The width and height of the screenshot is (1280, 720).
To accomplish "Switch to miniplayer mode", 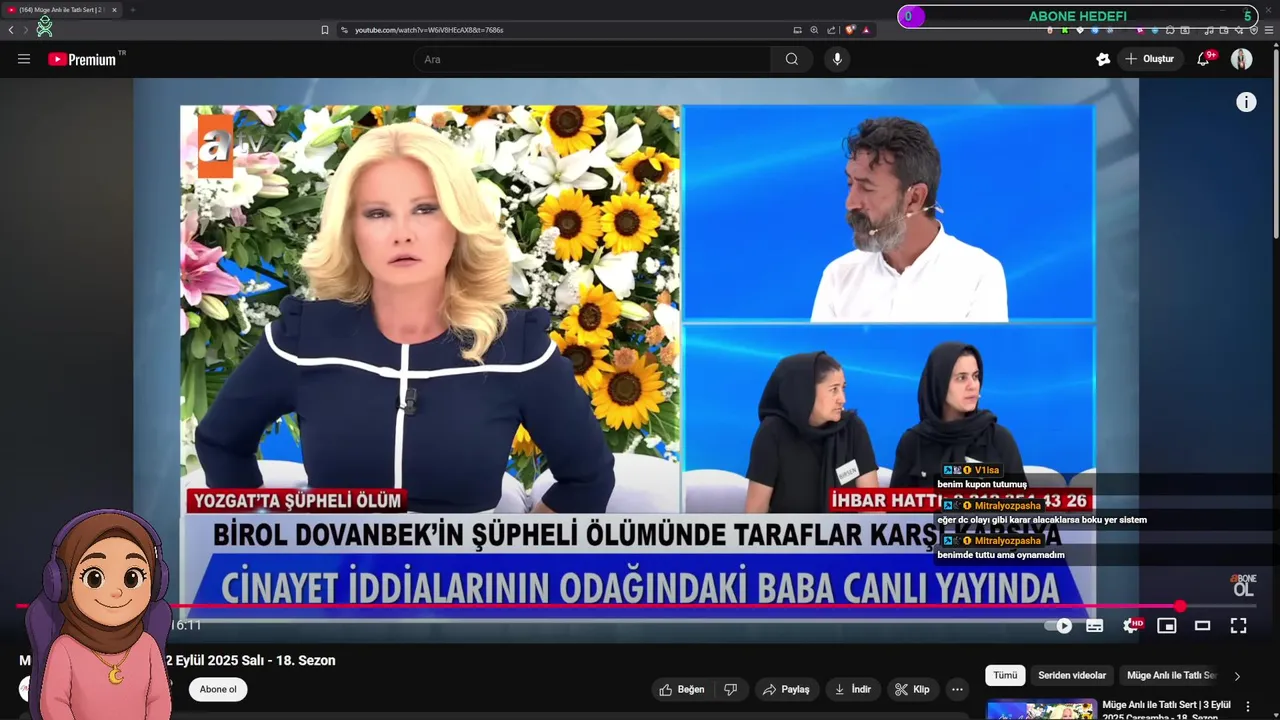I will (1167, 626).
